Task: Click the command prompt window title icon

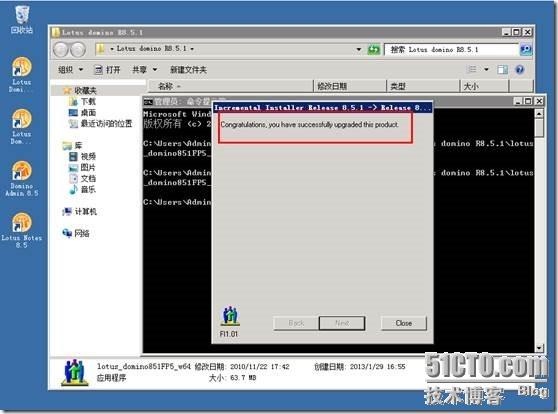Action: click(x=148, y=102)
